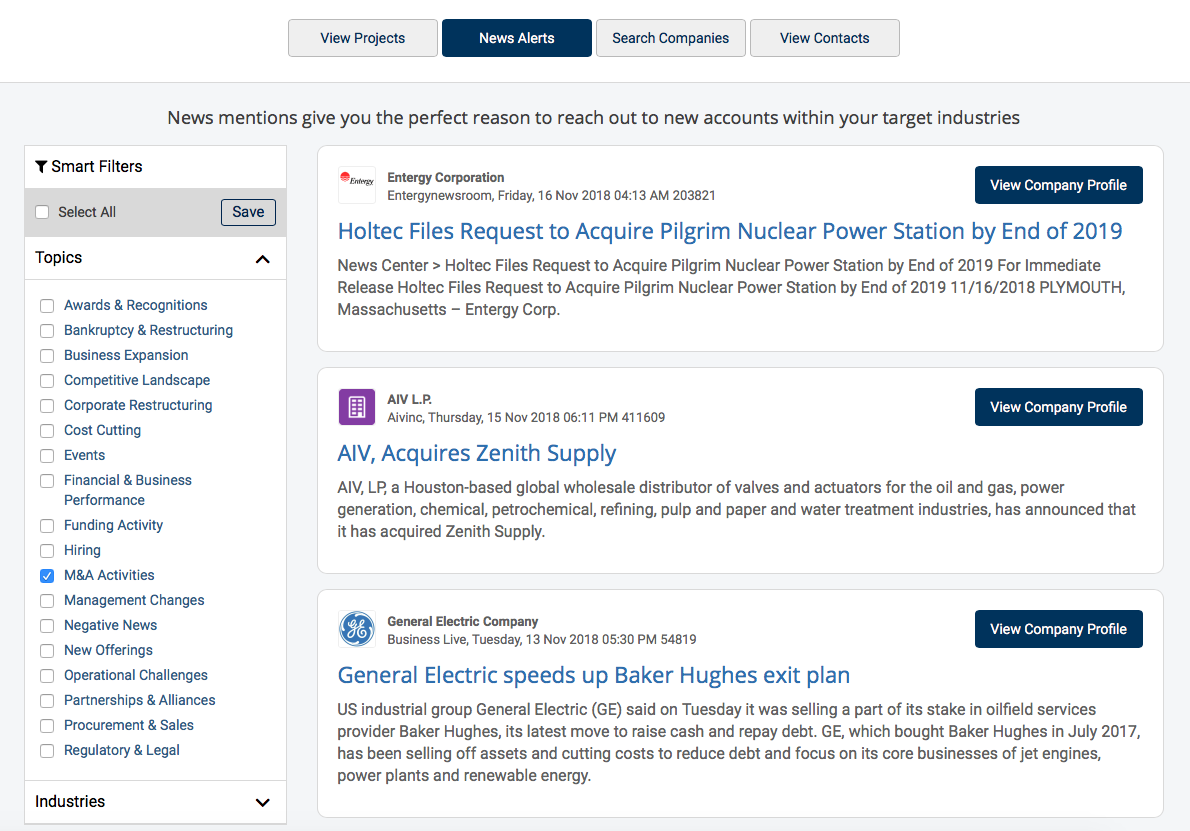View Company Profile for Entergy Corporation
1190x831 pixels.
(1059, 185)
